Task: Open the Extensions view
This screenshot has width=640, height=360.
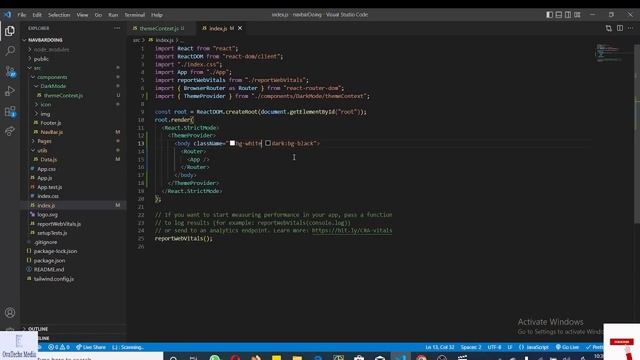Action: coord(10,111)
